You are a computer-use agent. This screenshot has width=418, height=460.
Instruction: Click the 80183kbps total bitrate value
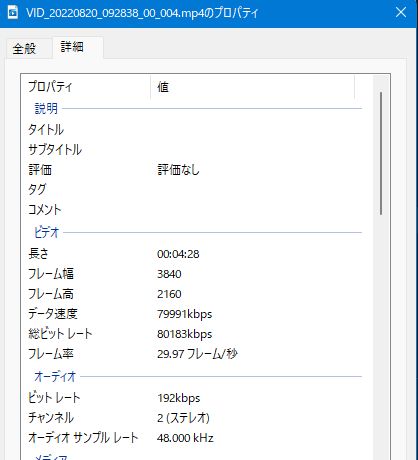click(185, 334)
